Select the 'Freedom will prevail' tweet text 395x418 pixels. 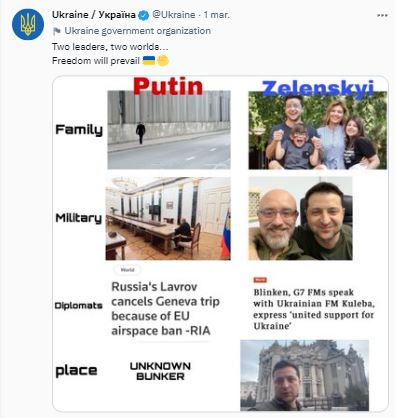96,61
